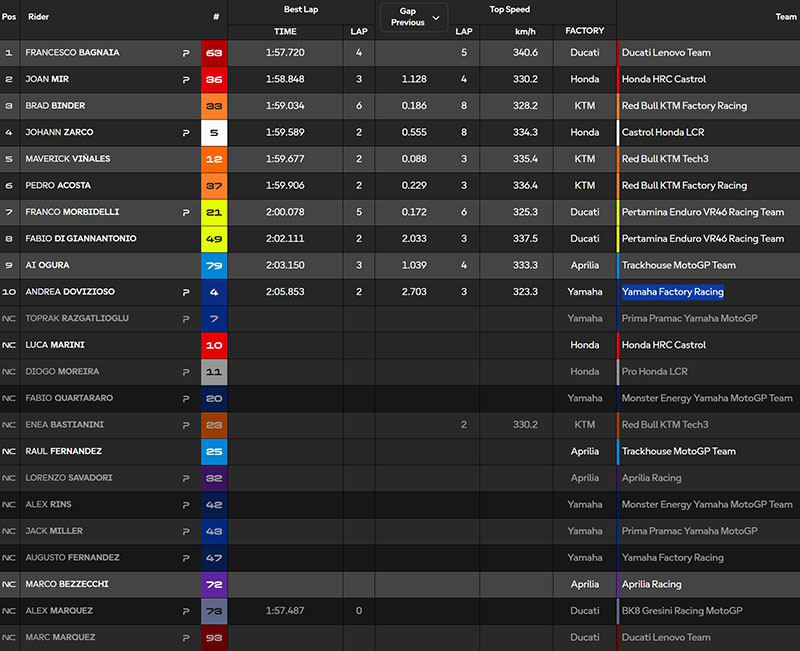The height and width of the screenshot is (651, 800).
Task: Sort by the Rider column header
Action: 38,17
